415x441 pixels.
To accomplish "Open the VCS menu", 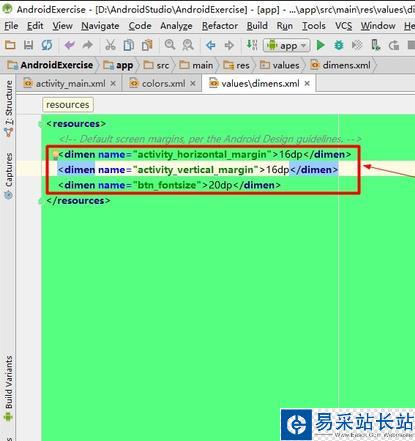I will pyautogui.click(x=343, y=26).
